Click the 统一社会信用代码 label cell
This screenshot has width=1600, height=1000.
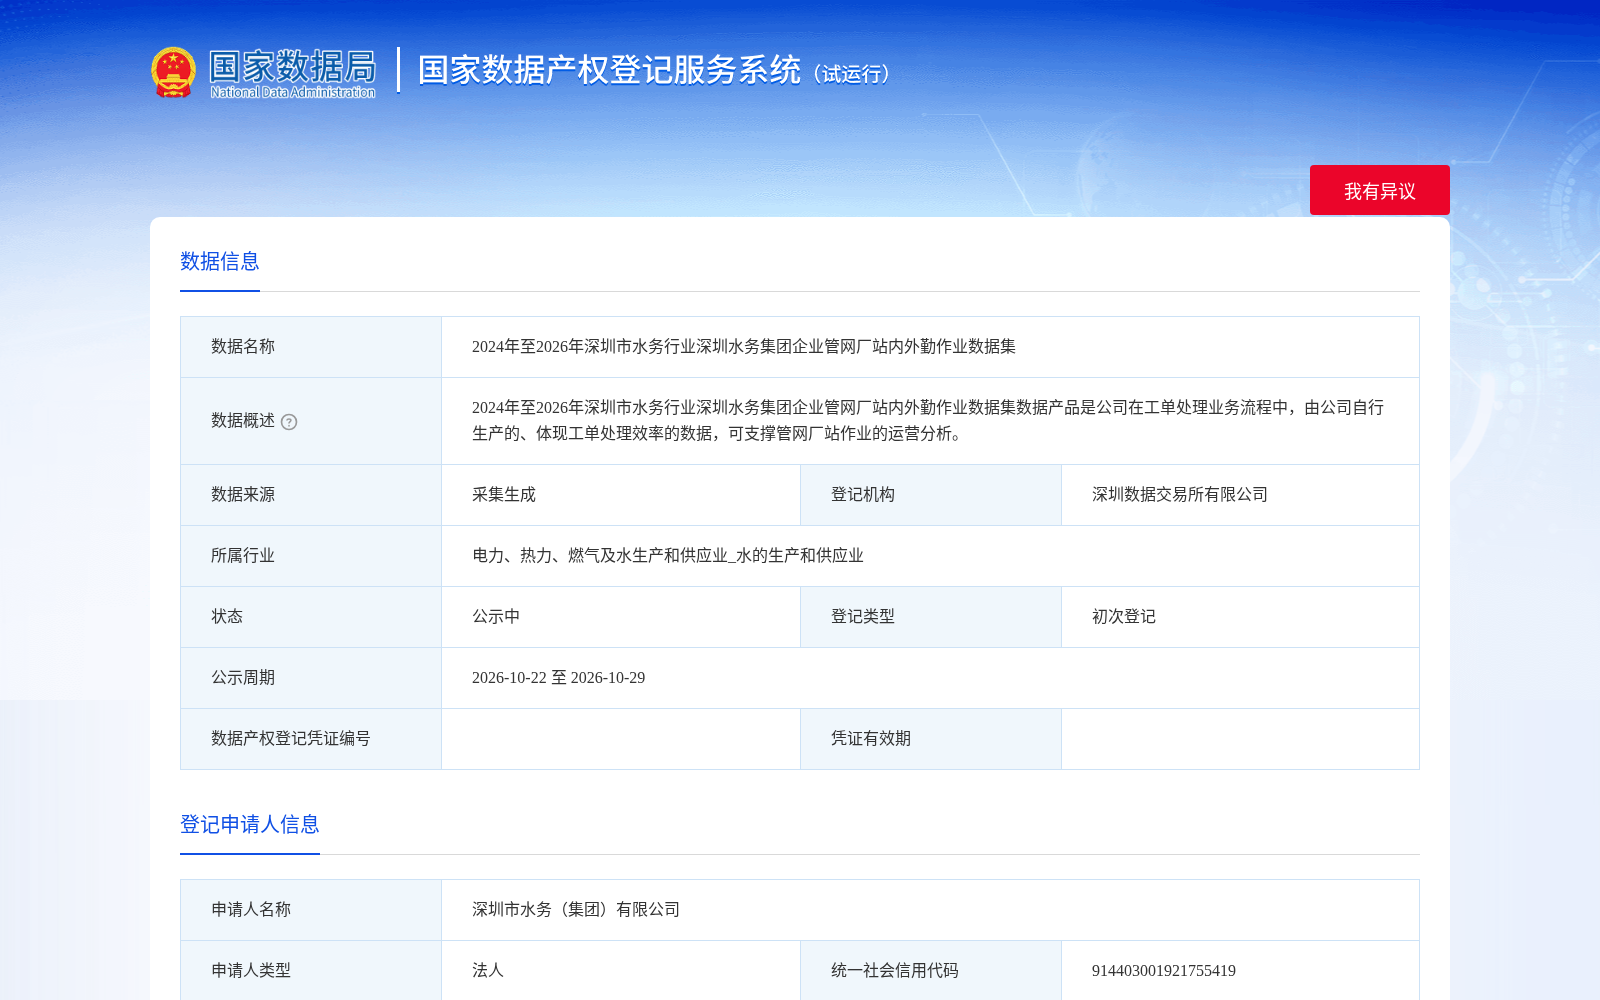point(931,970)
